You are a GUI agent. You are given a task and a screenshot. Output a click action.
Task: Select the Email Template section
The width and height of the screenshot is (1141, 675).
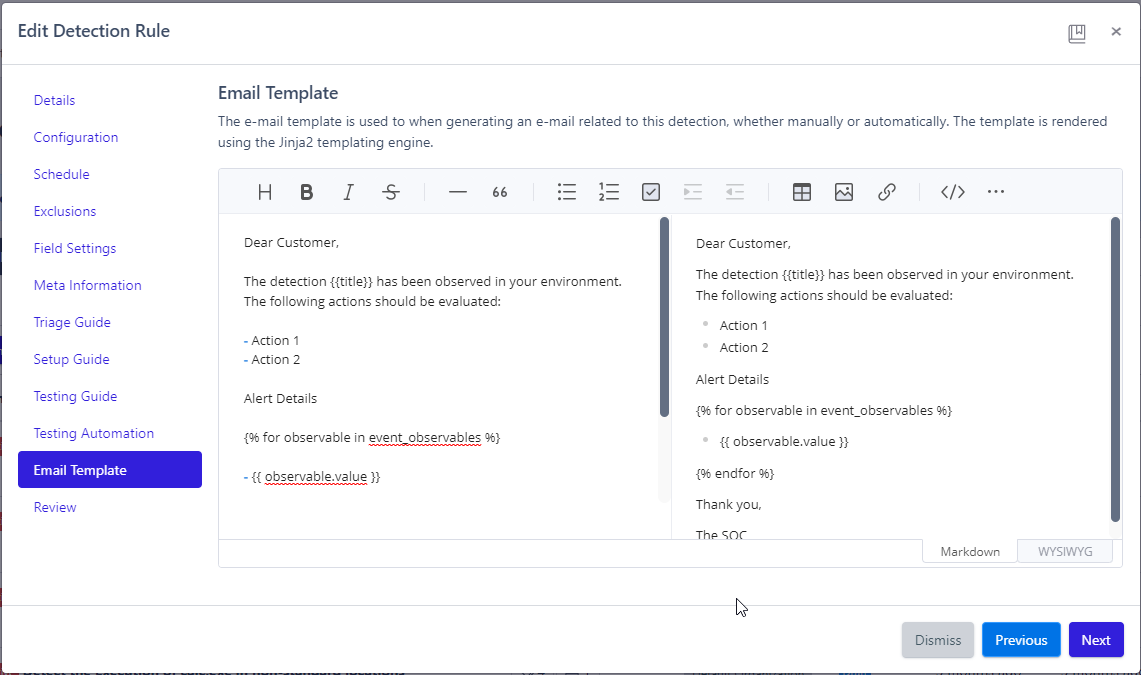click(x=110, y=470)
